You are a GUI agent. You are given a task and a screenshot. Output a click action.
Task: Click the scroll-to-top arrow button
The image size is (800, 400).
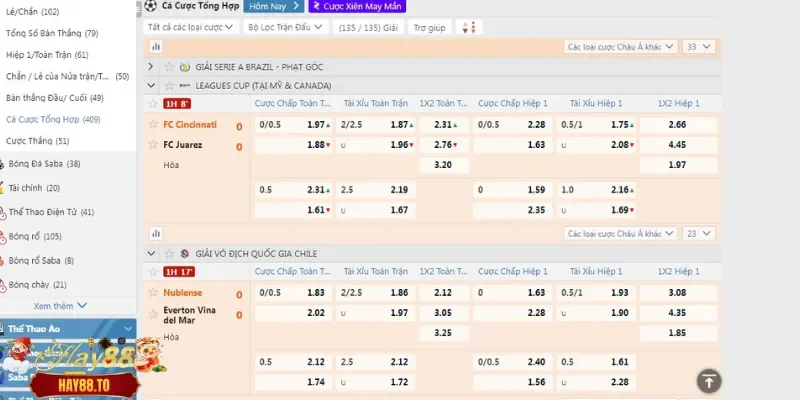(x=708, y=381)
